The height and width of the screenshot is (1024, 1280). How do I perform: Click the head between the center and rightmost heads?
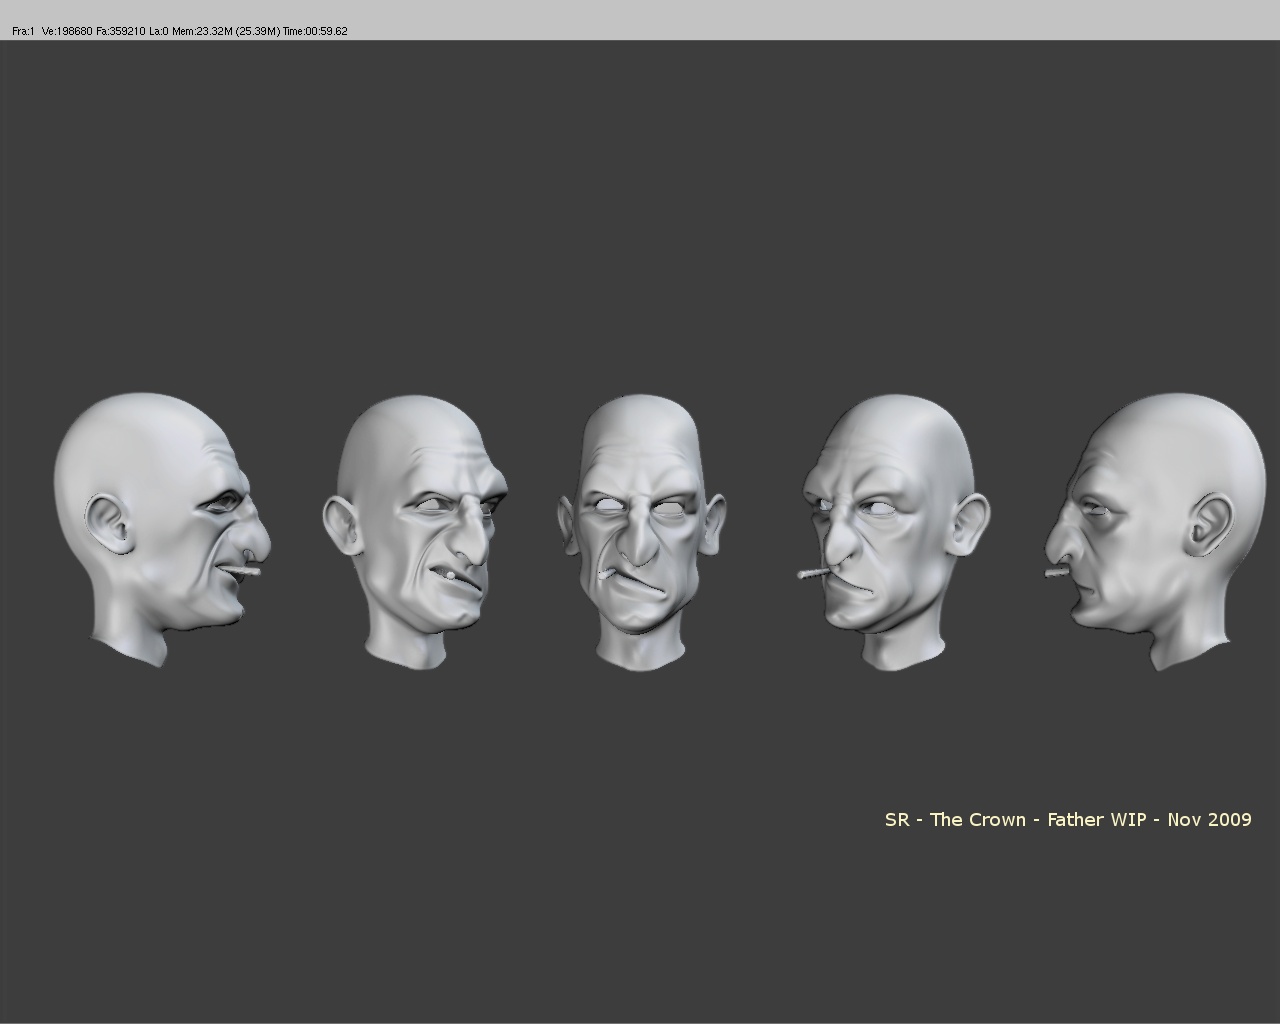click(x=894, y=532)
